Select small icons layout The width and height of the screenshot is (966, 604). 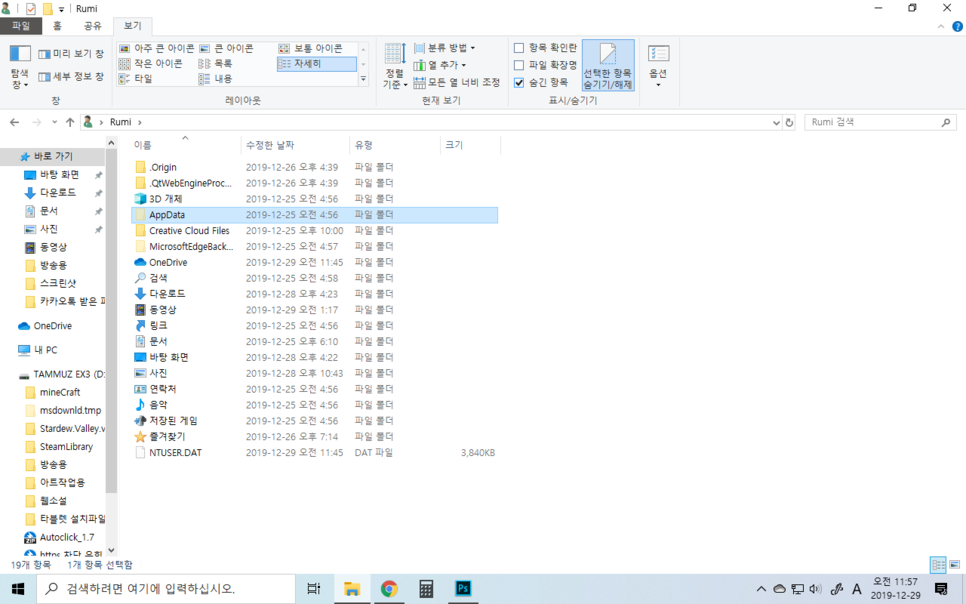coord(151,63)
